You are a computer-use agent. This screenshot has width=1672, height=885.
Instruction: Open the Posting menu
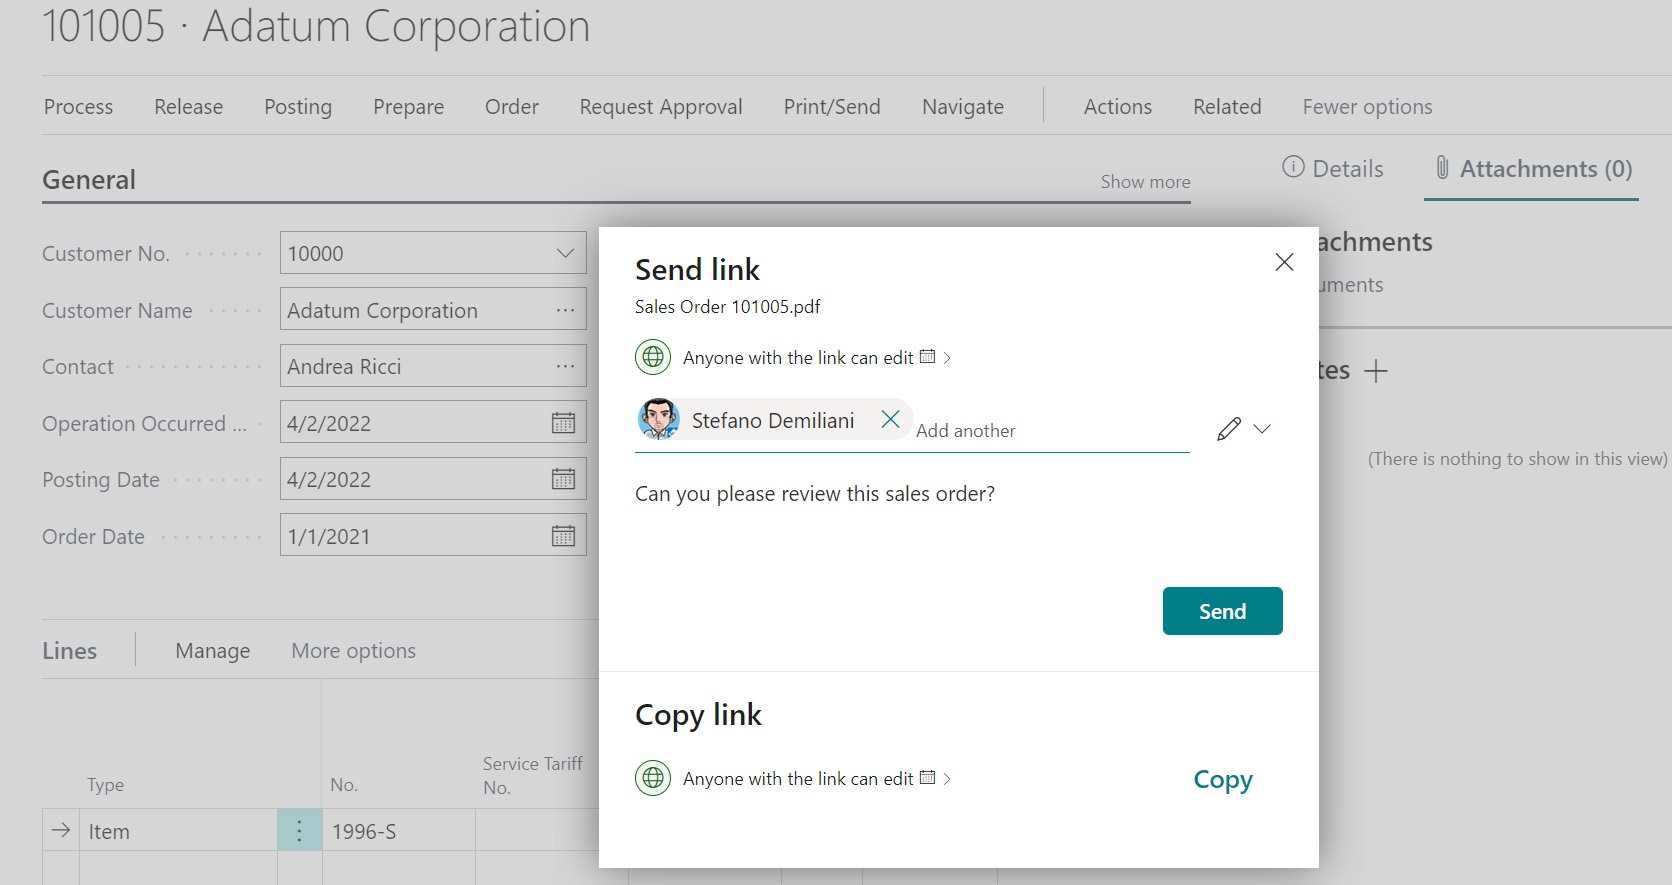298,107
